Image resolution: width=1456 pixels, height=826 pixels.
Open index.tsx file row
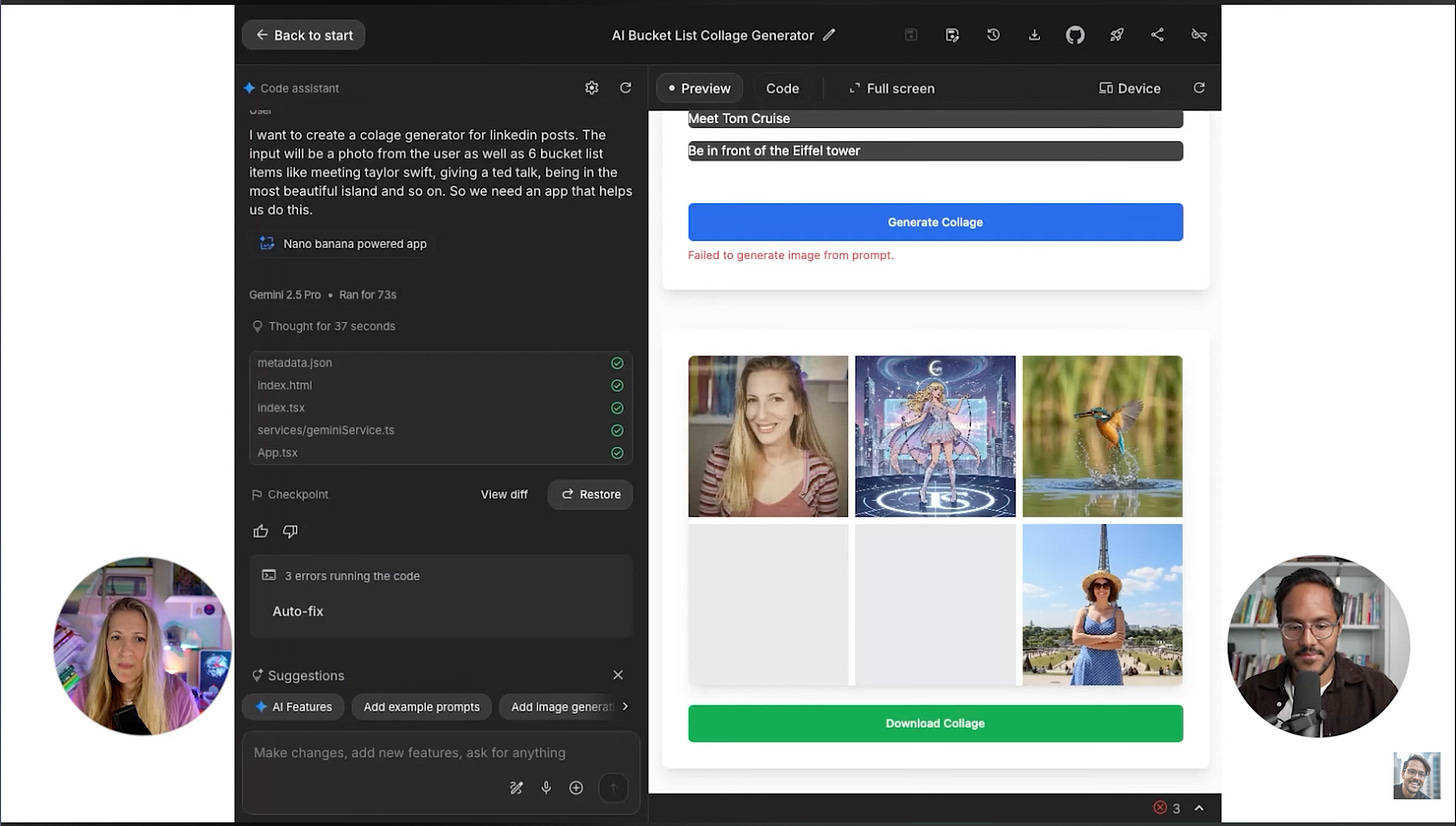(440, 408)
